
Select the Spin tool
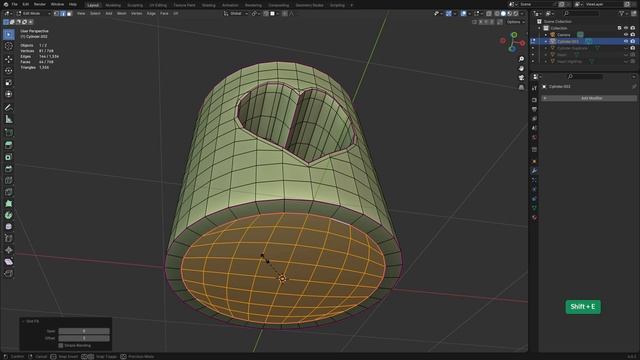click(9, 215)
